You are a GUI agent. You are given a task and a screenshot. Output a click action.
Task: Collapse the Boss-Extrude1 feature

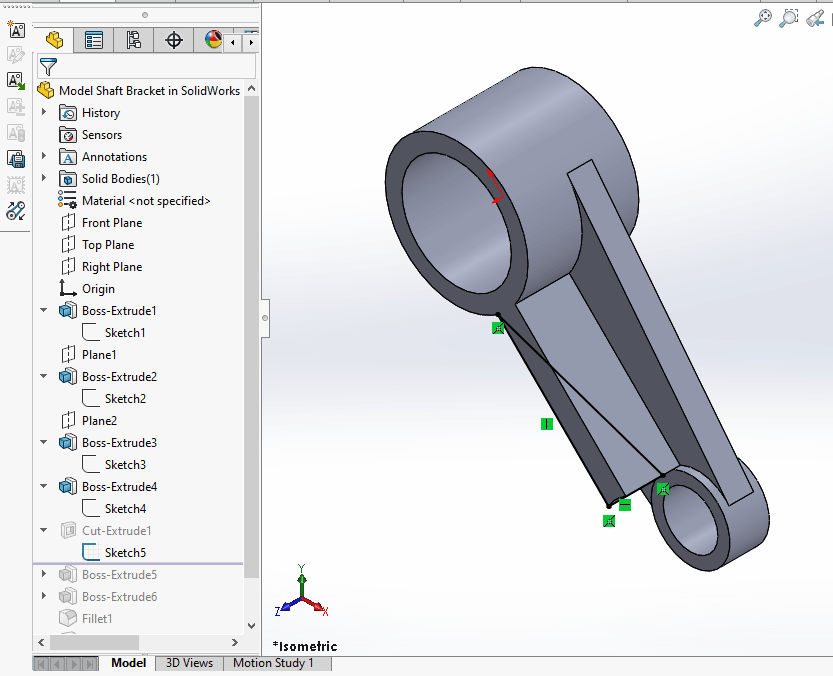42,310
